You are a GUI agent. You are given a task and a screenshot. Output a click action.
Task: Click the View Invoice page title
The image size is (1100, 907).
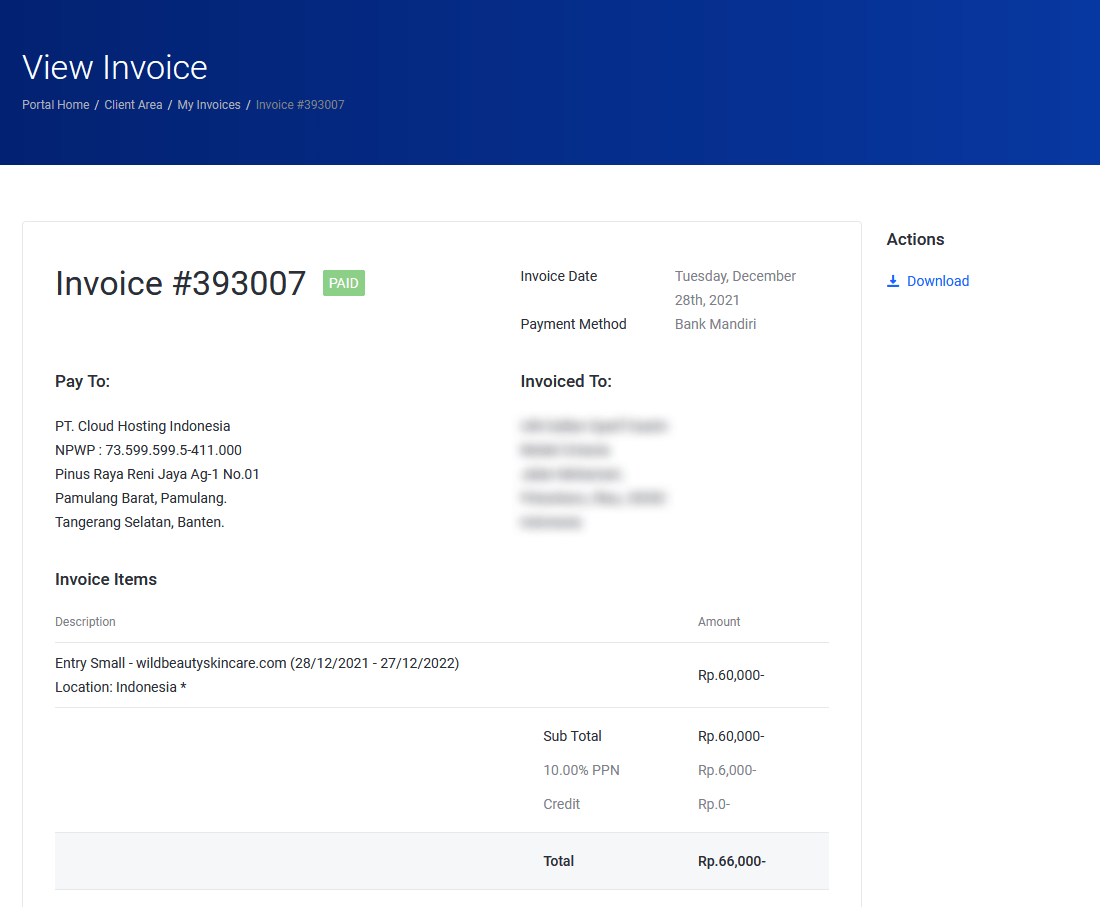(115, 67)
